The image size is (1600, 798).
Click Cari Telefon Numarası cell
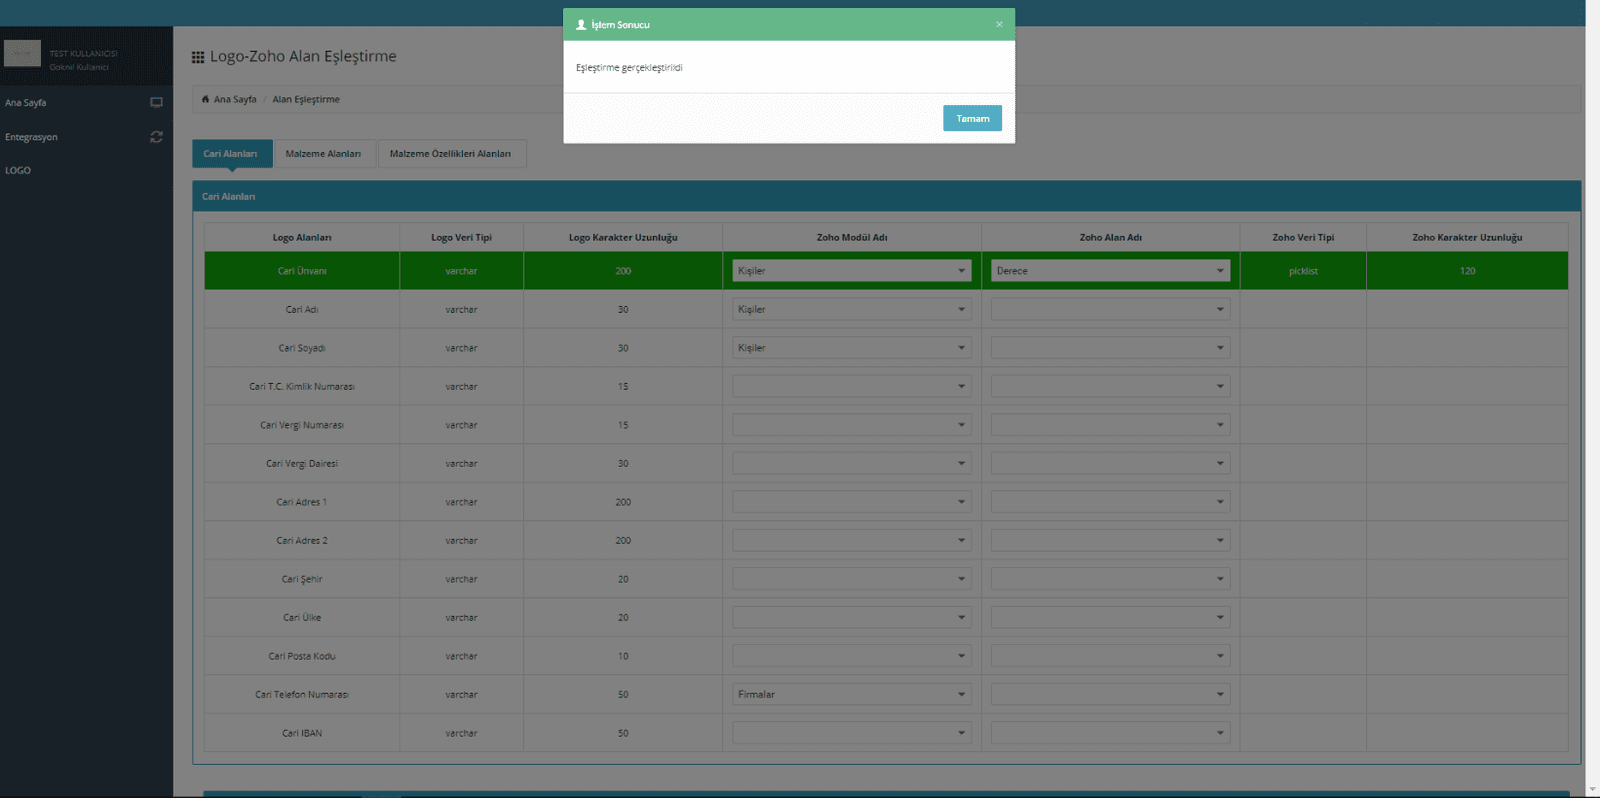click(x=302, y=694)
